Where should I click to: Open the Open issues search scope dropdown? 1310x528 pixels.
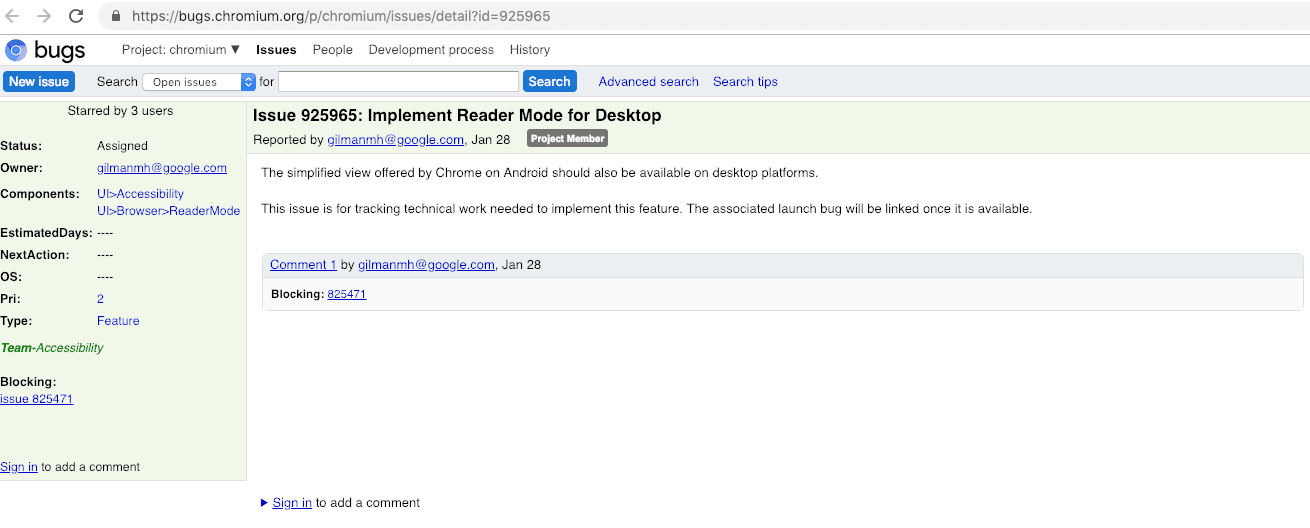click(199, 82)
